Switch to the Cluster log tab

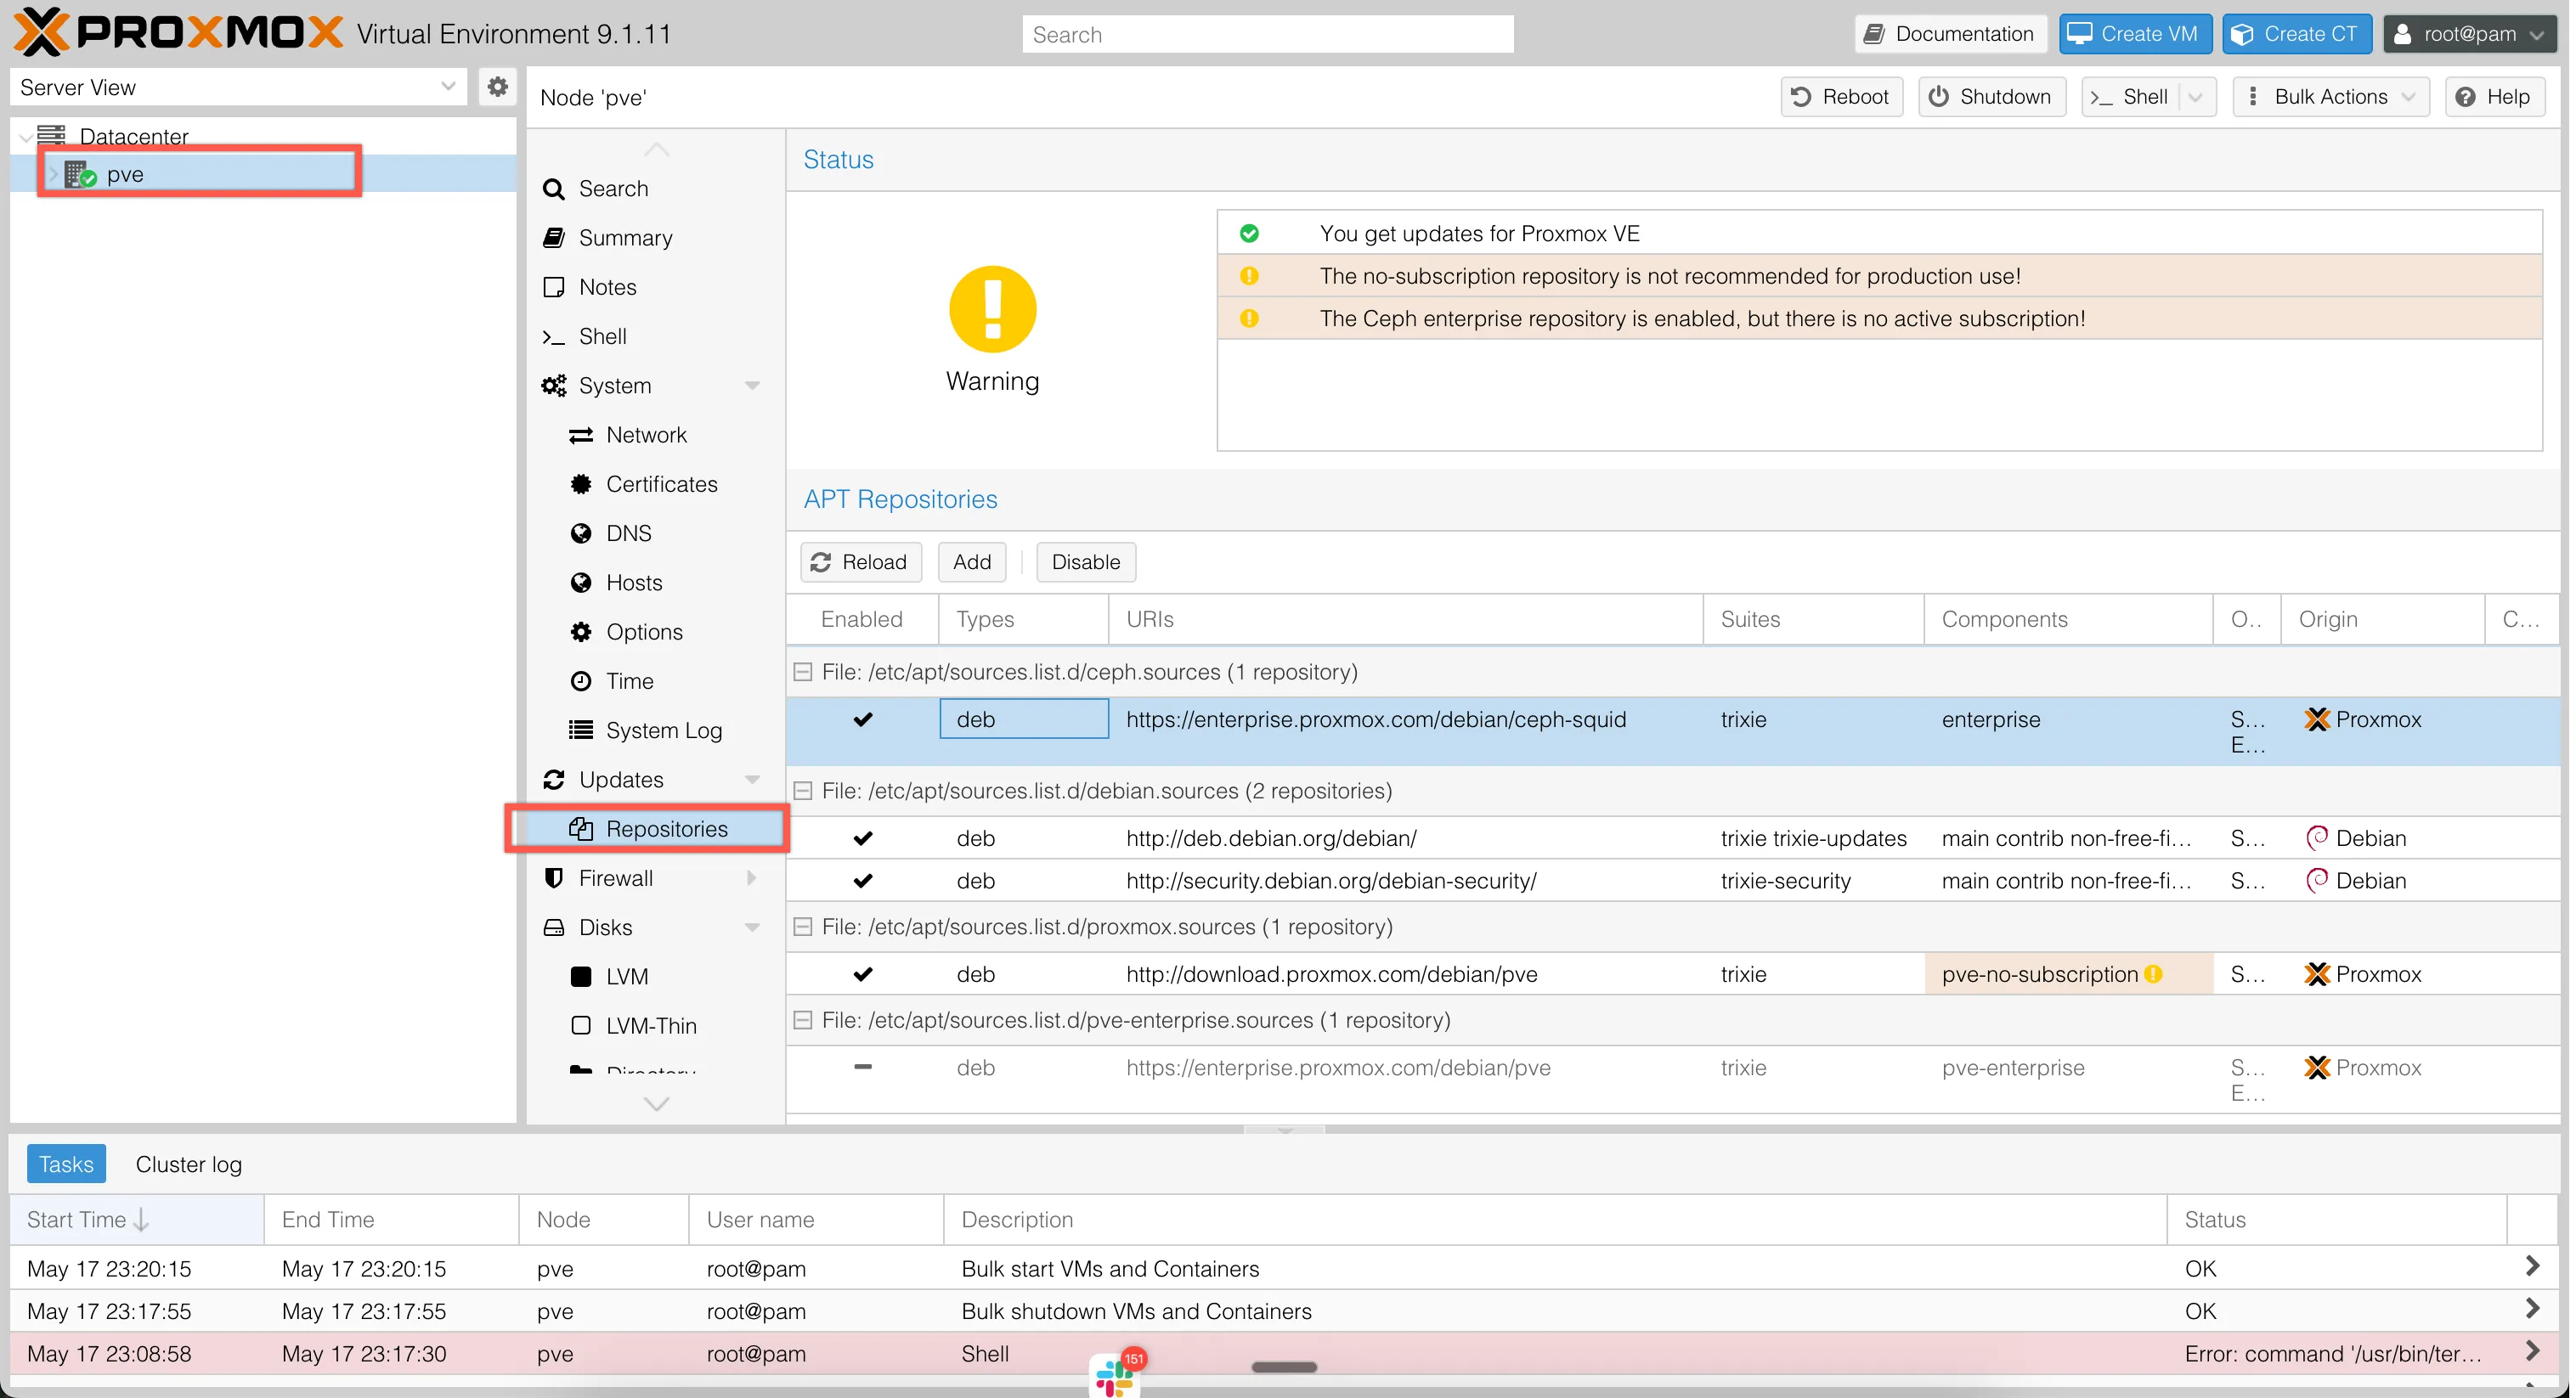tap(189, 1164)
